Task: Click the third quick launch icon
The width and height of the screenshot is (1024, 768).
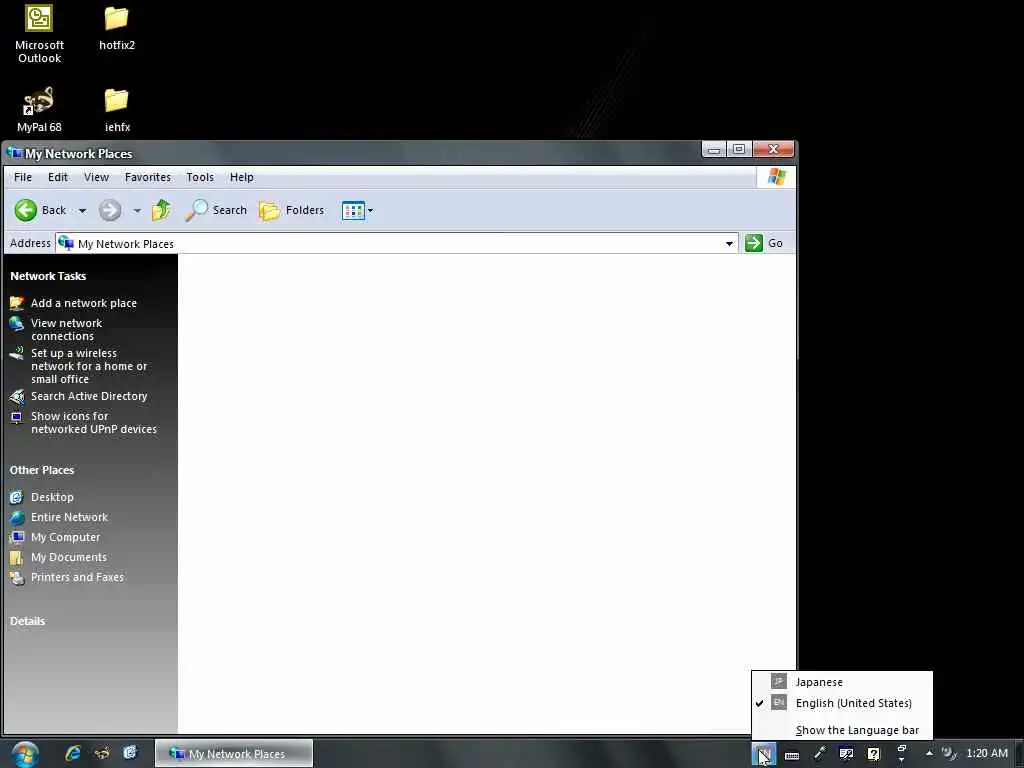Action: (x=130, y=753)
